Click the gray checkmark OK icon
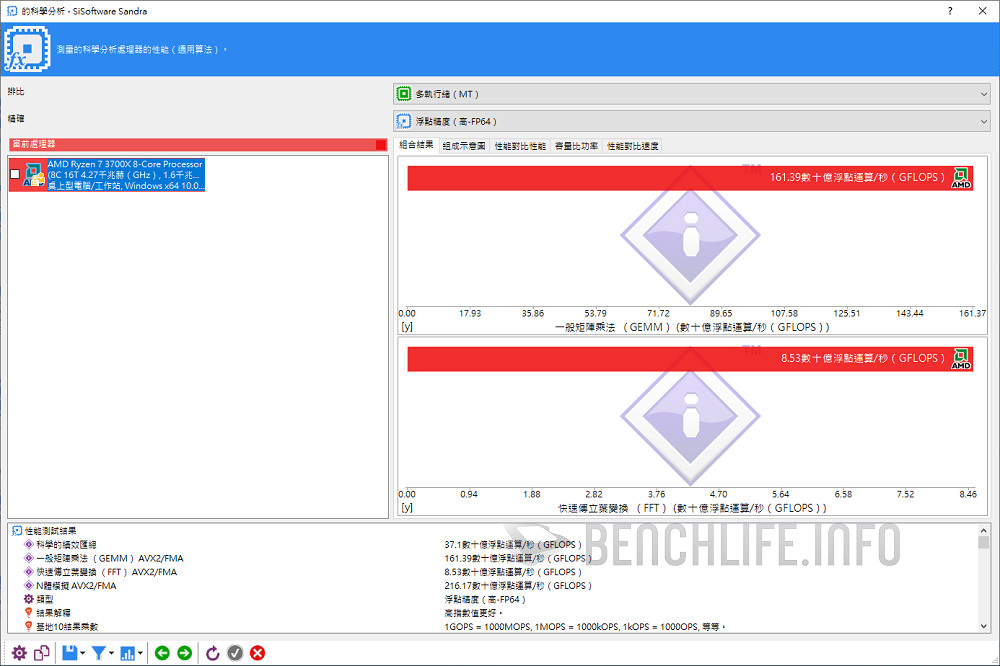The image size is (1000, 666). point(235,653)
